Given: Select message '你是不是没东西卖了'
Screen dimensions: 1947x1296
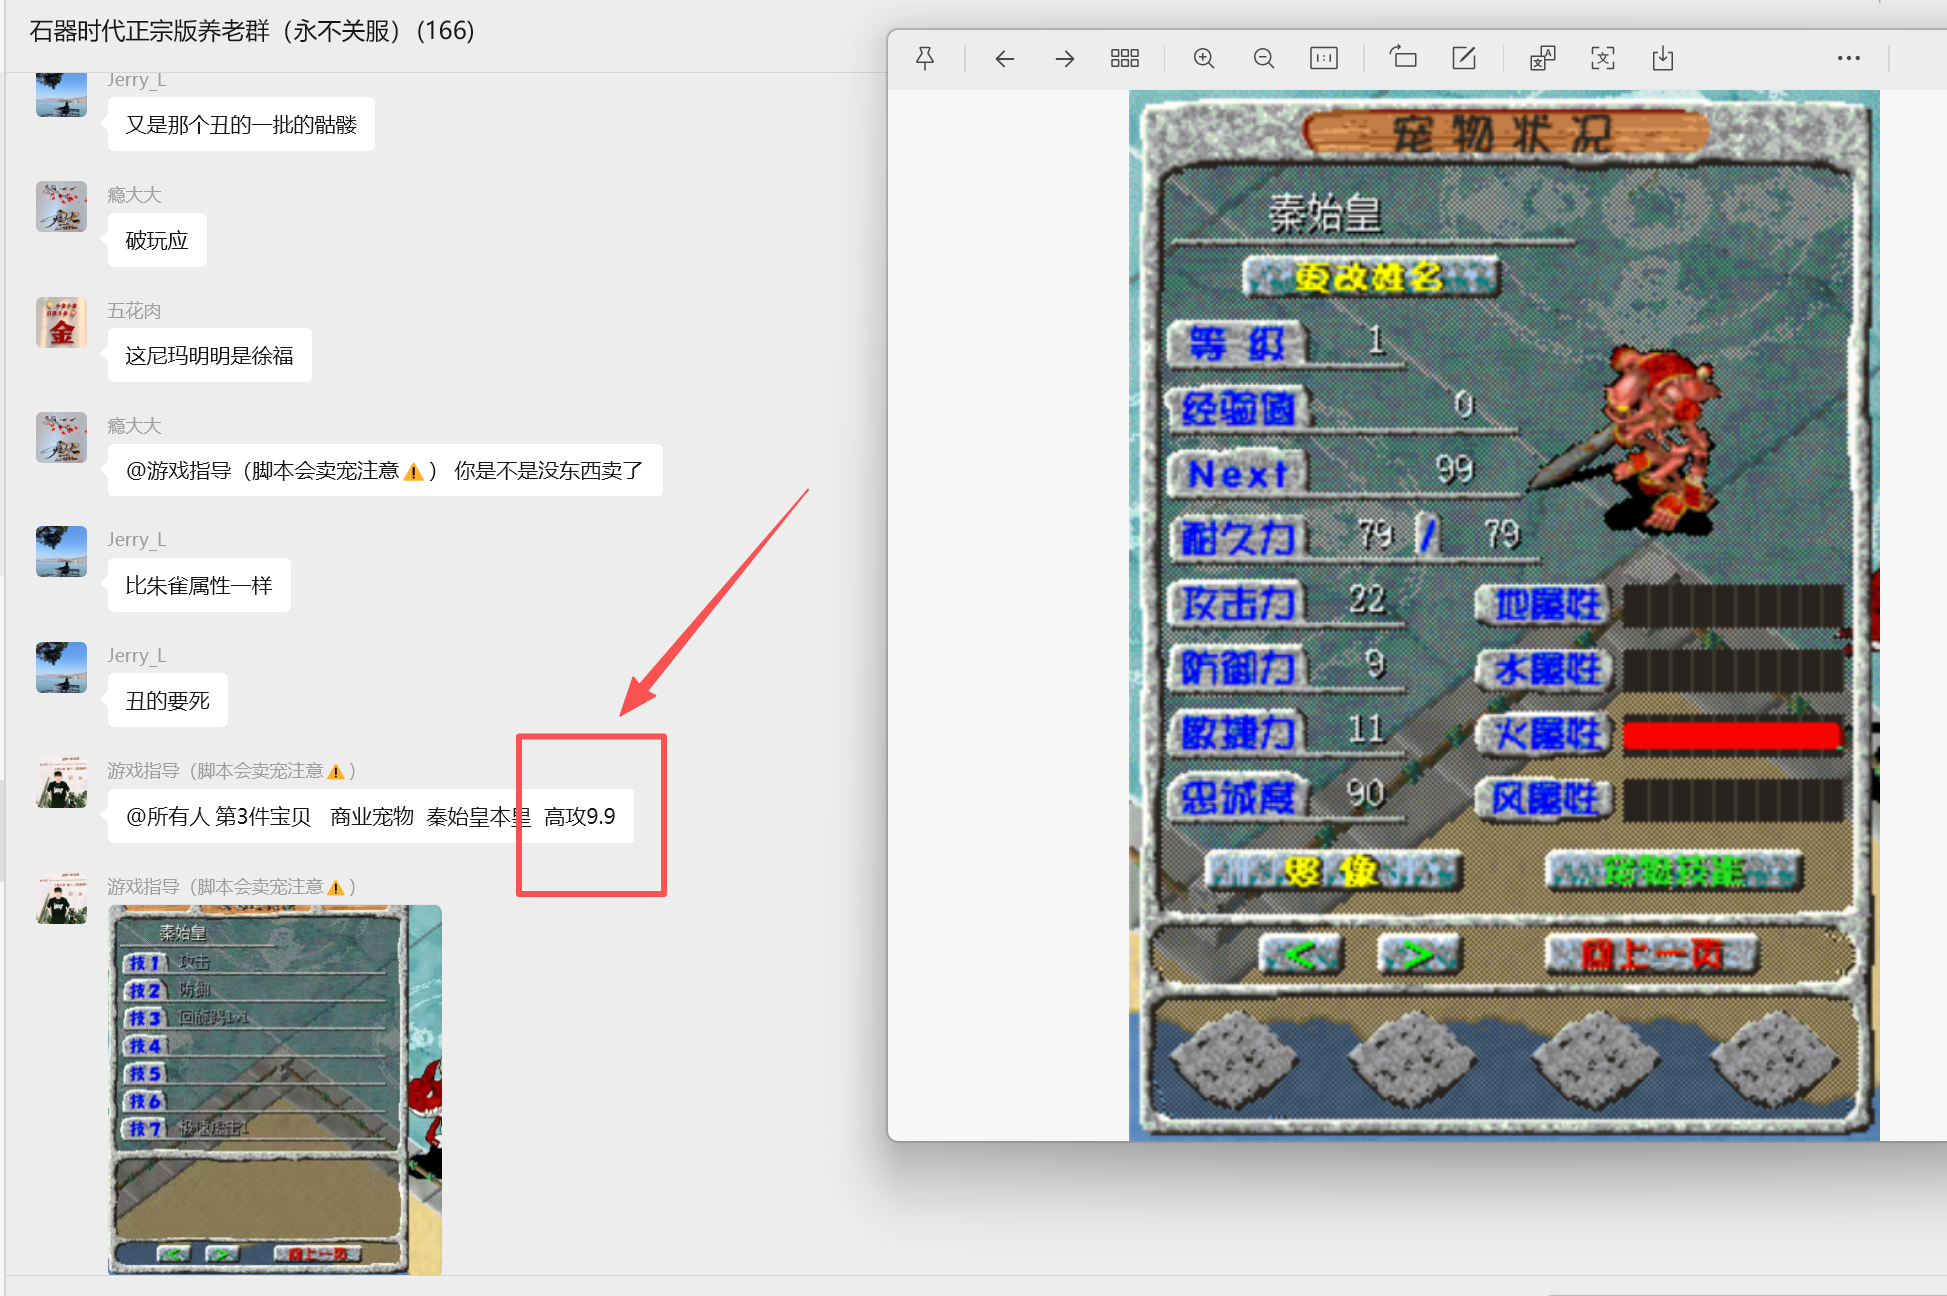Looking at the screenshot, I should [385, 470].
